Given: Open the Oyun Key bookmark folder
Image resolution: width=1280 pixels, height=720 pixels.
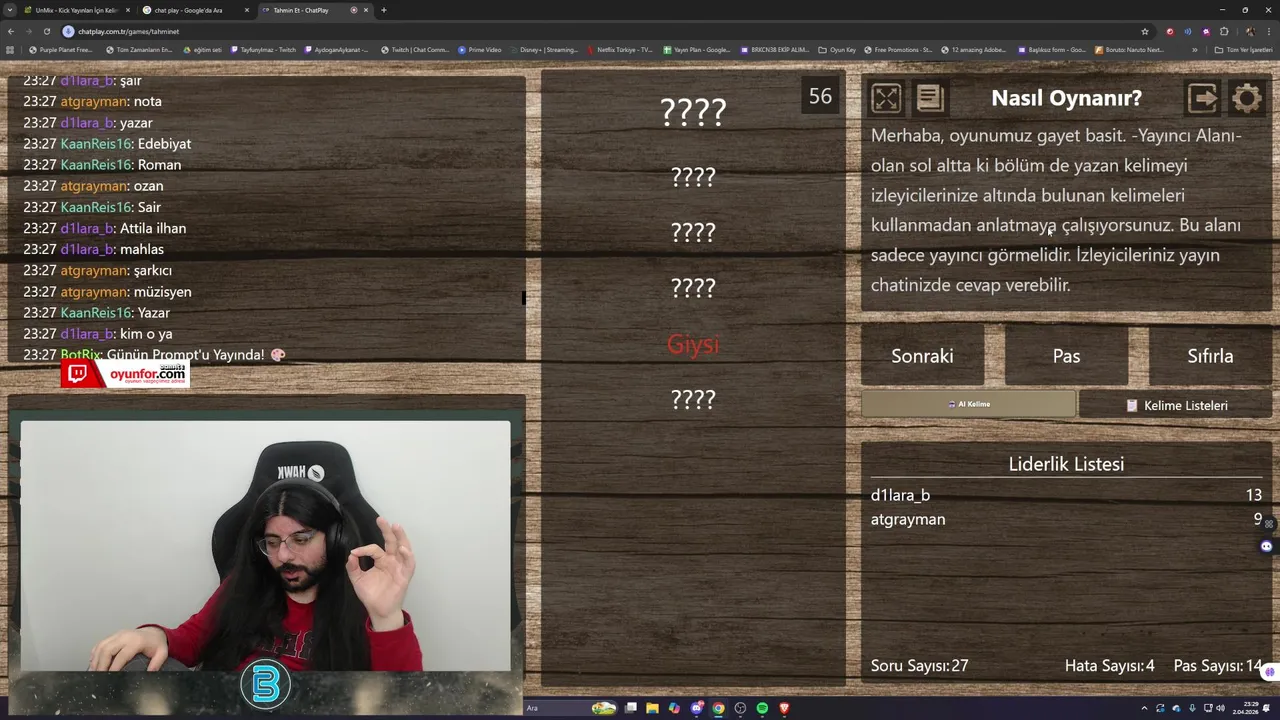Looking at the screenshot, I should [837, 49].
